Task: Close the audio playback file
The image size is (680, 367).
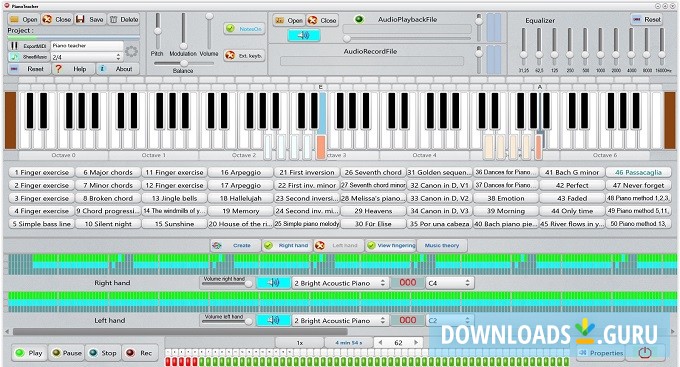Action: pyautogui.click(x=322, y=20)
